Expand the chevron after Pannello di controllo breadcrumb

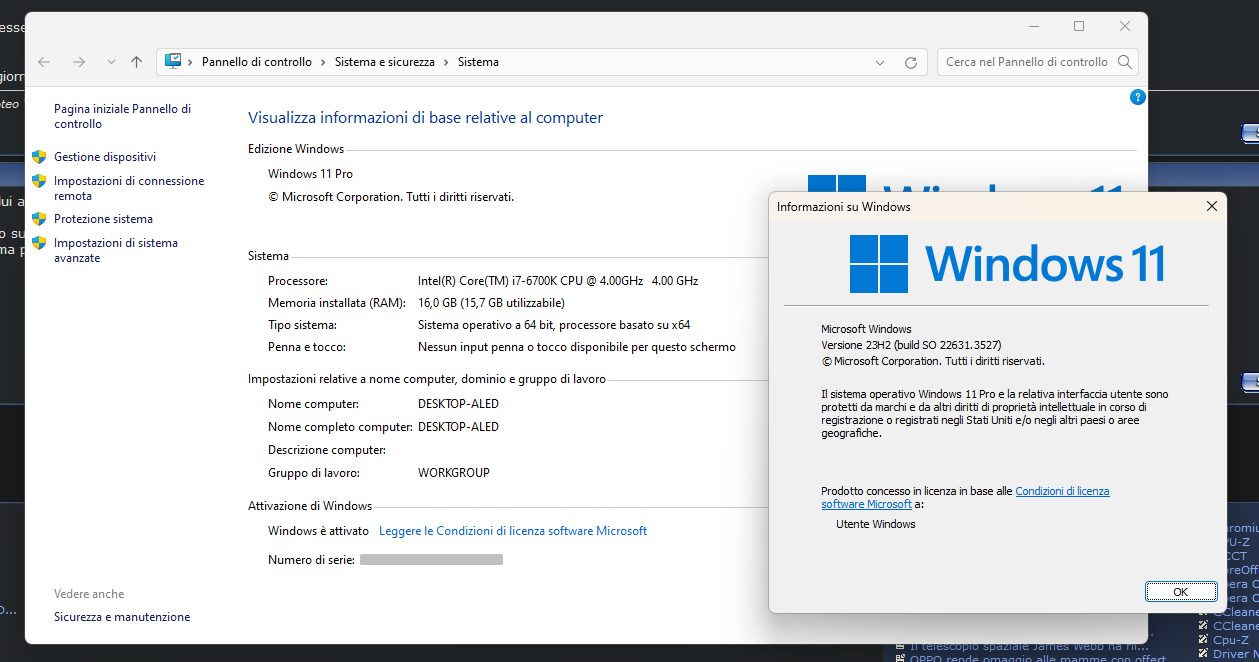click(323, 62)
